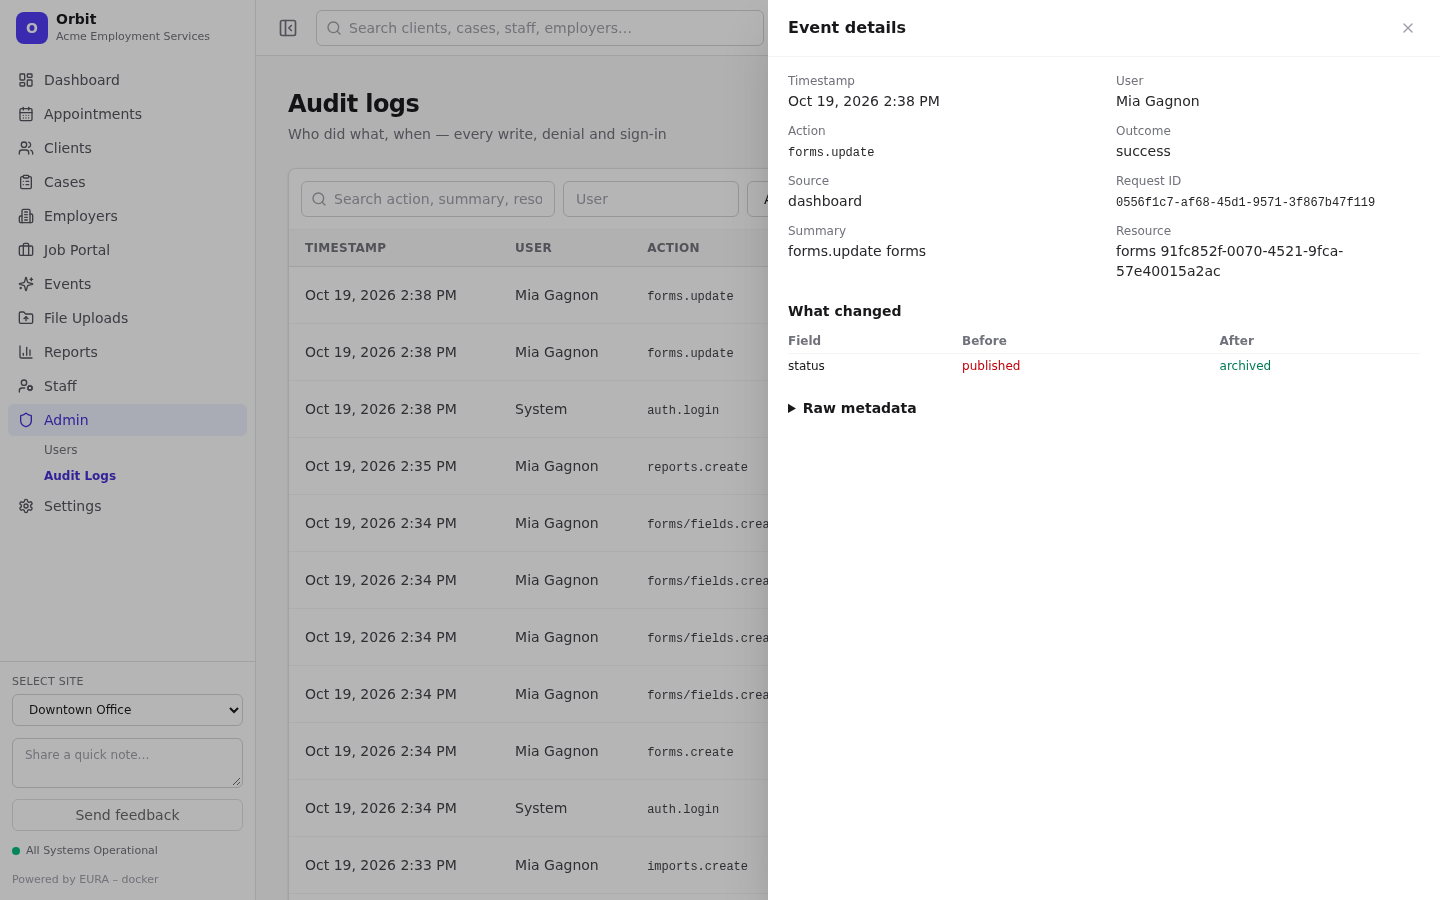Open the Users submenu item
1440x900 pixels.
click(x=61, y=450)
